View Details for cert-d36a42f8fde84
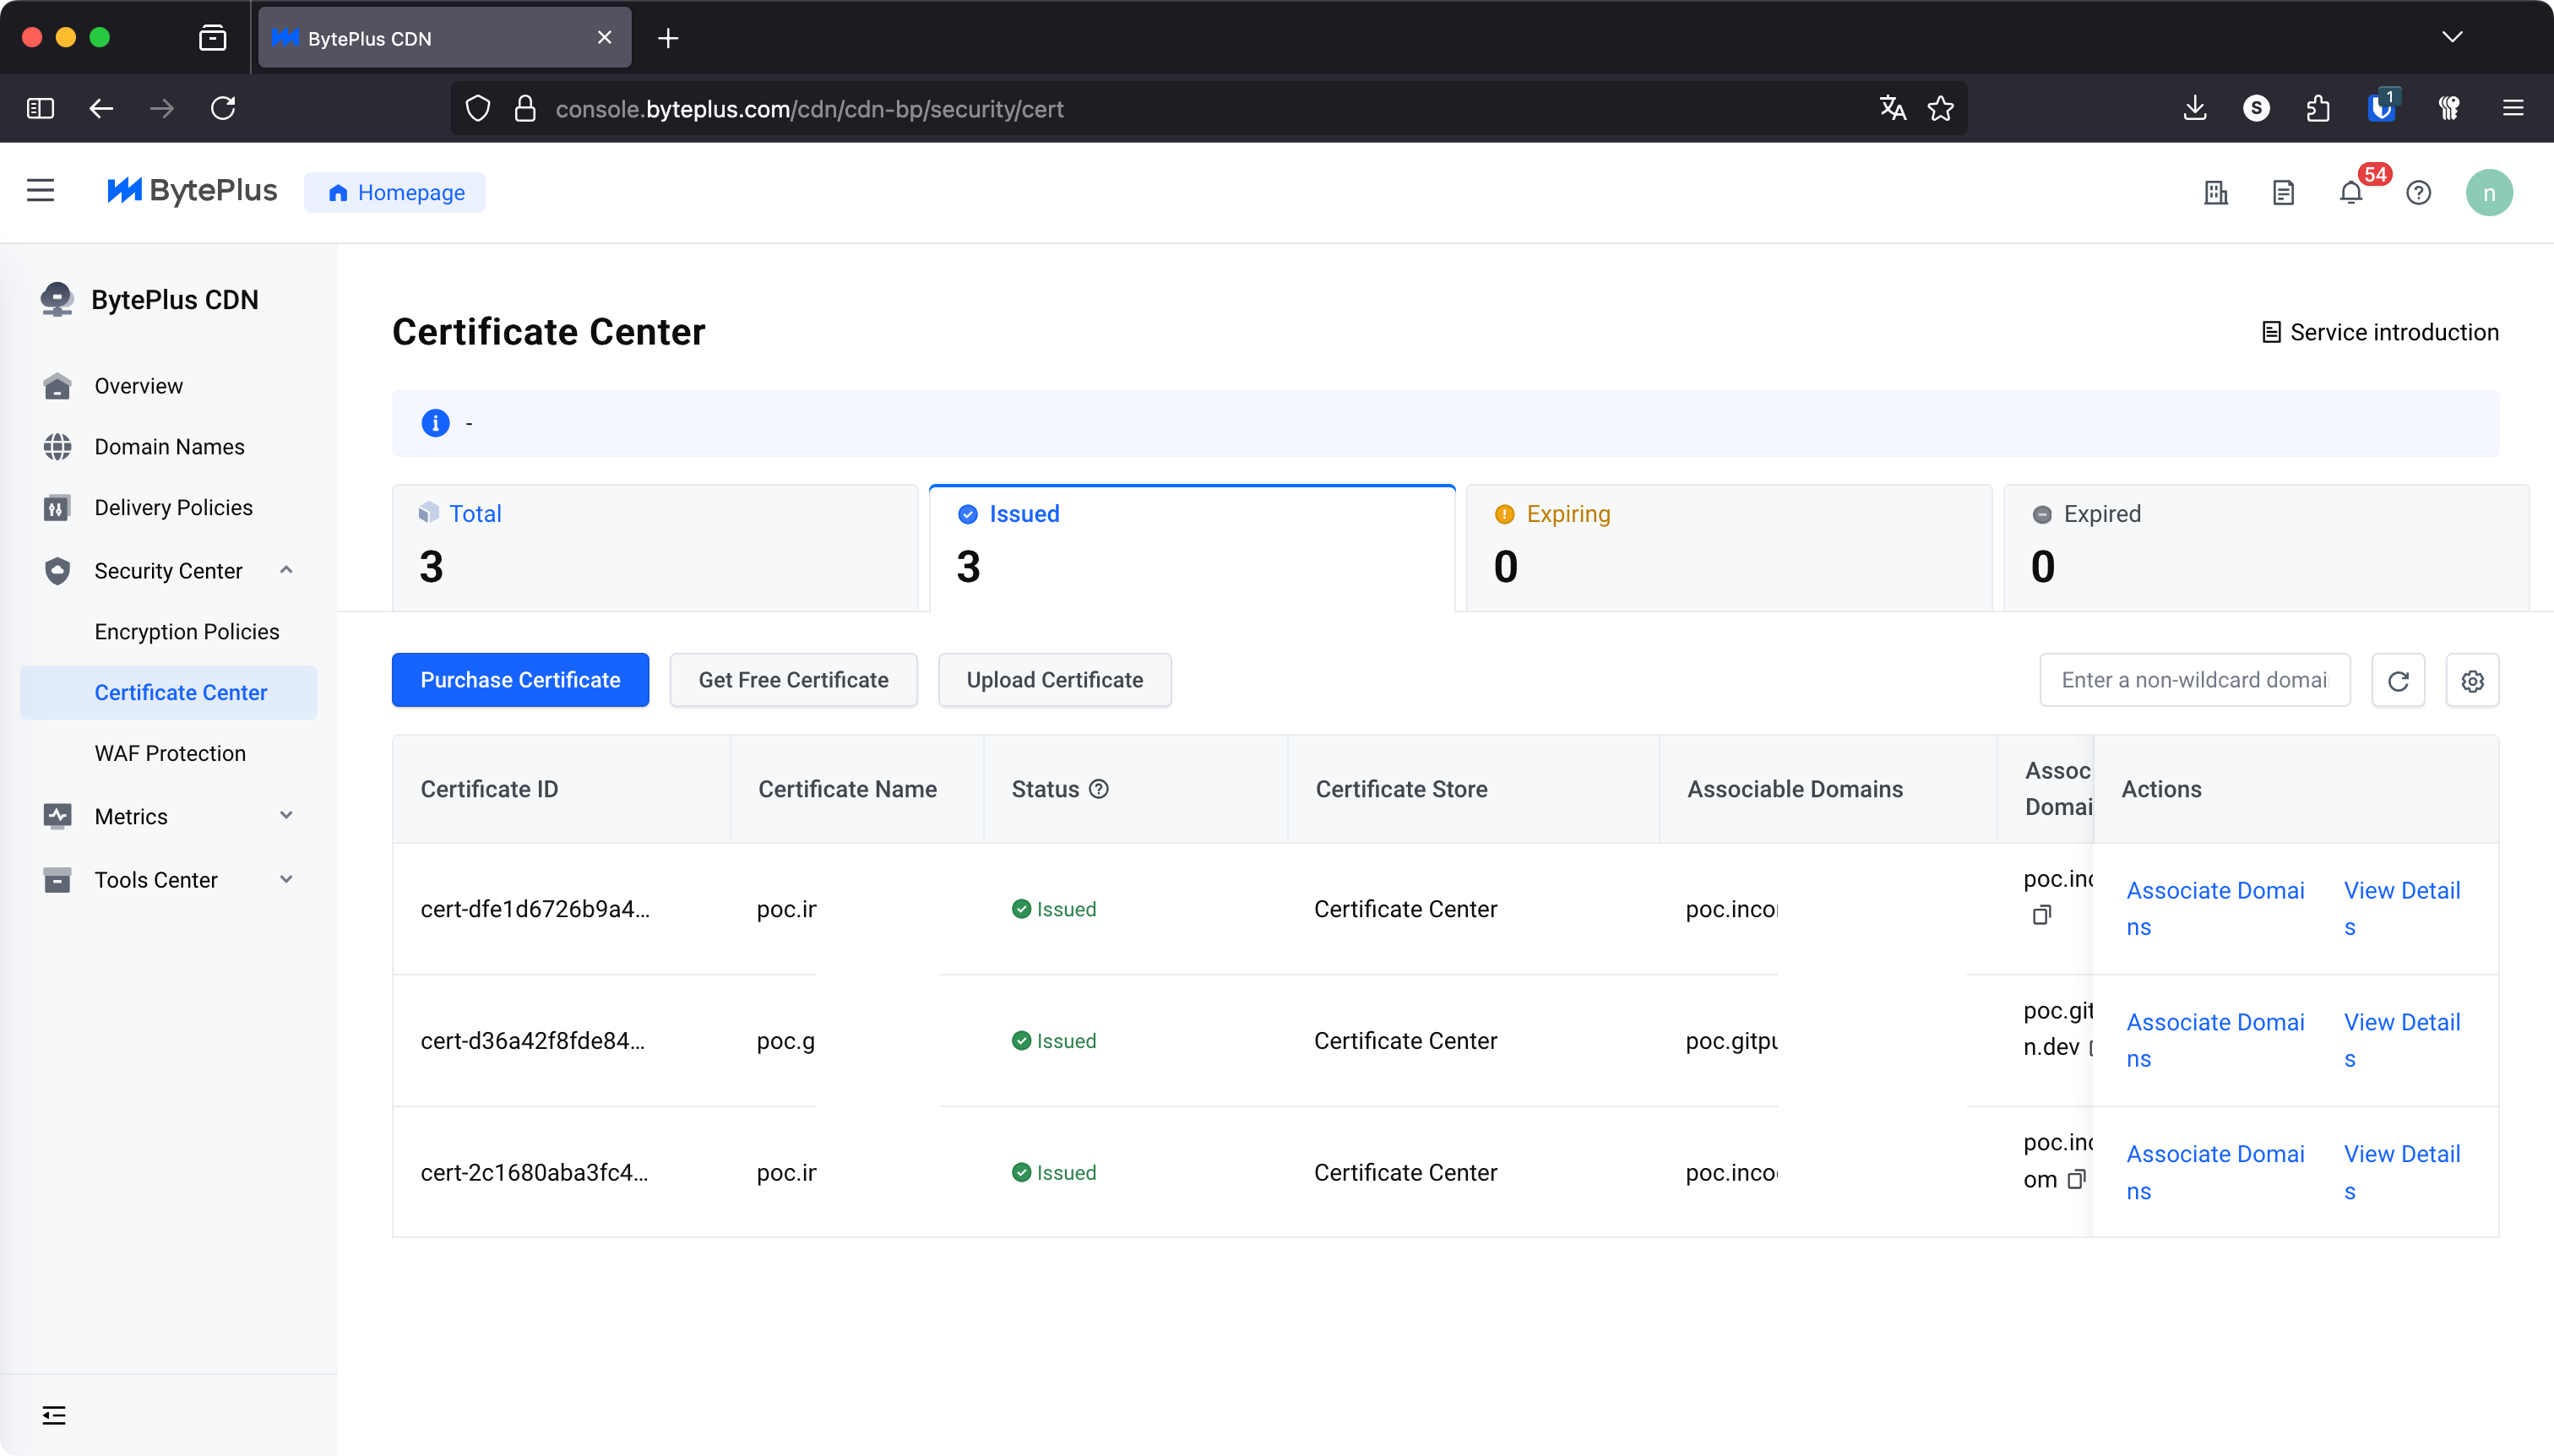Viewport: 2554px width, 1456px height. [x=2402, y=1041]
